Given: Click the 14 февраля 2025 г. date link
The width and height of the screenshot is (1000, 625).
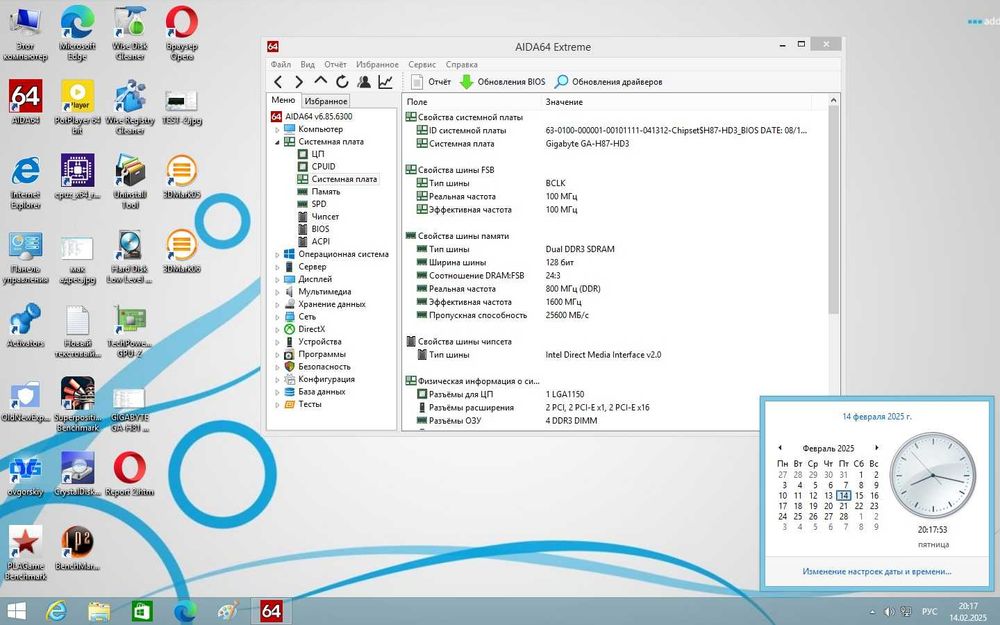Looking at the screenshot, I should [x=877, y=416].
